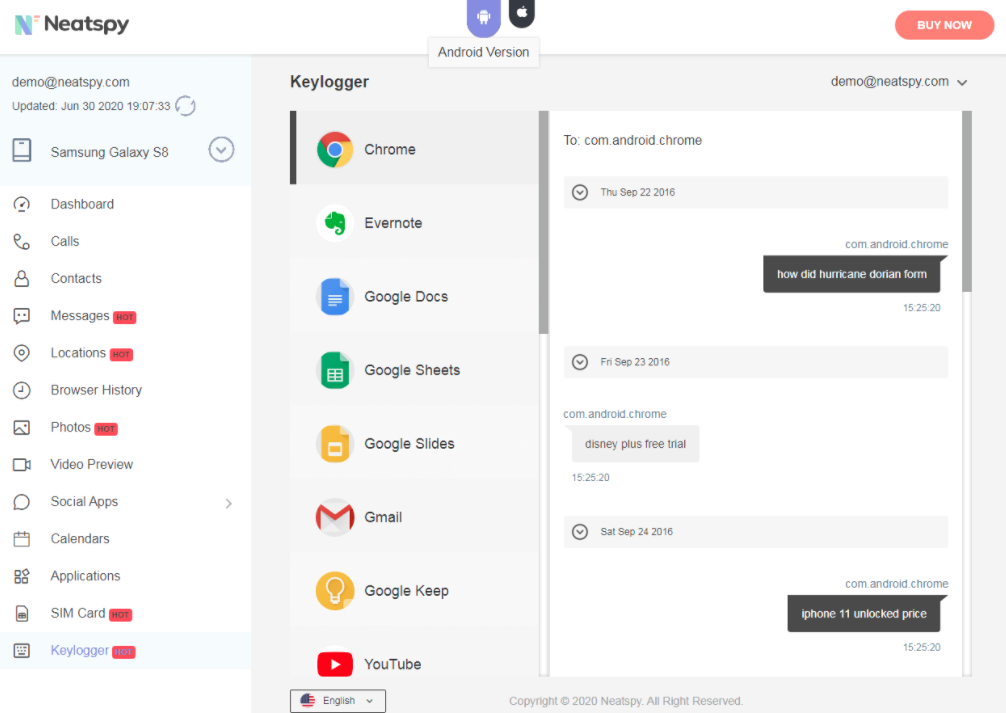Collapse the Sat Sep 24 2016 section
The height and width of the screenshot is (713, 1006).
click(580, 532)
